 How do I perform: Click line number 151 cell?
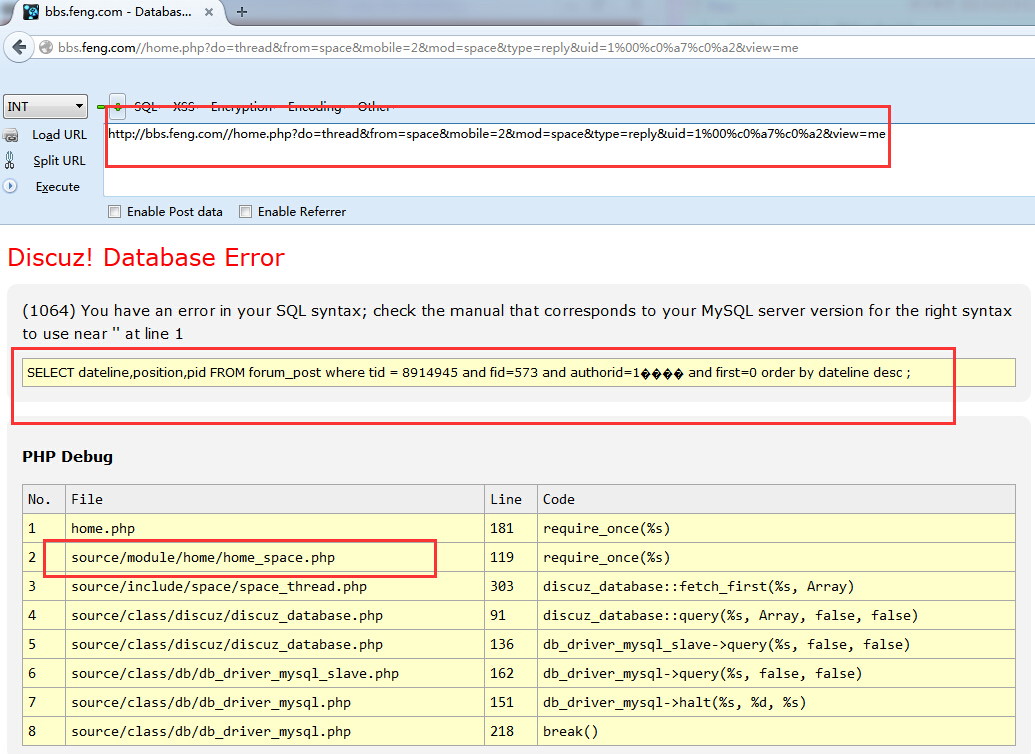511,703
